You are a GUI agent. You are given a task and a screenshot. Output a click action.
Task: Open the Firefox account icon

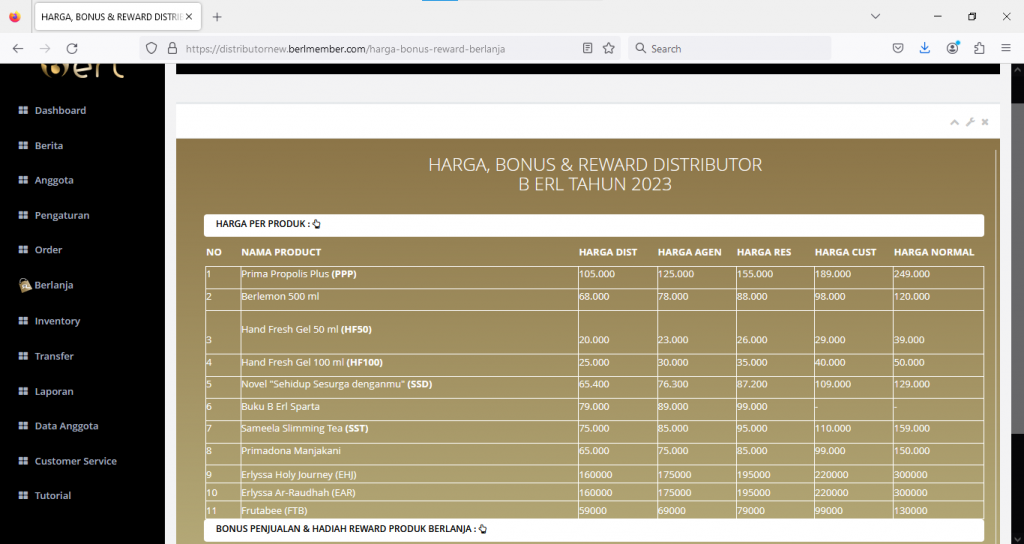tap(953, 48)
